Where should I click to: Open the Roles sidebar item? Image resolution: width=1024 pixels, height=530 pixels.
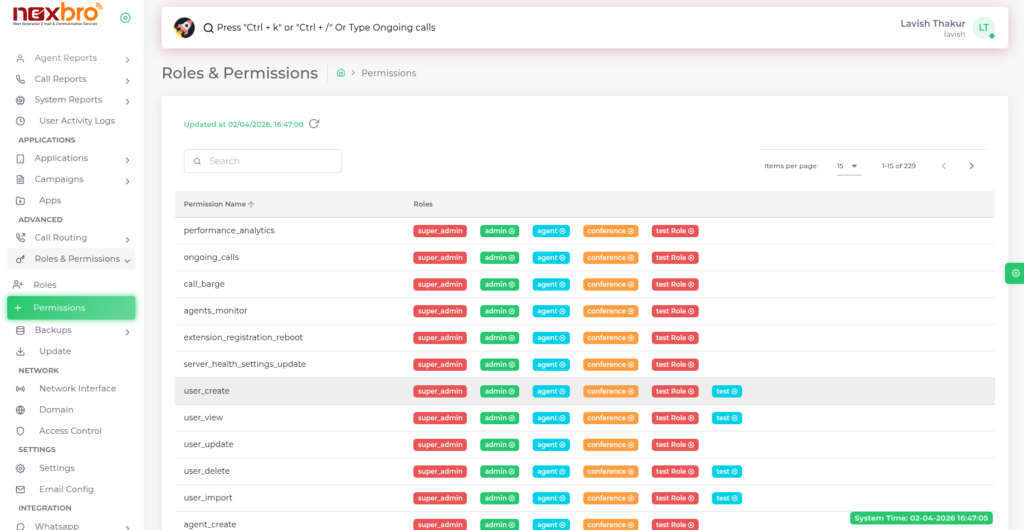point(45,285)
